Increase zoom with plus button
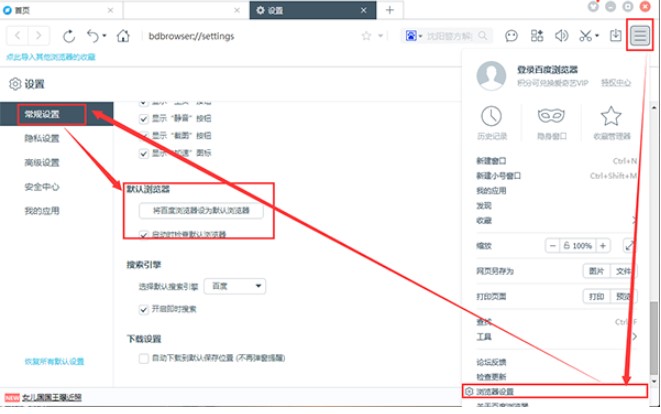 click(x=603, y=246)
